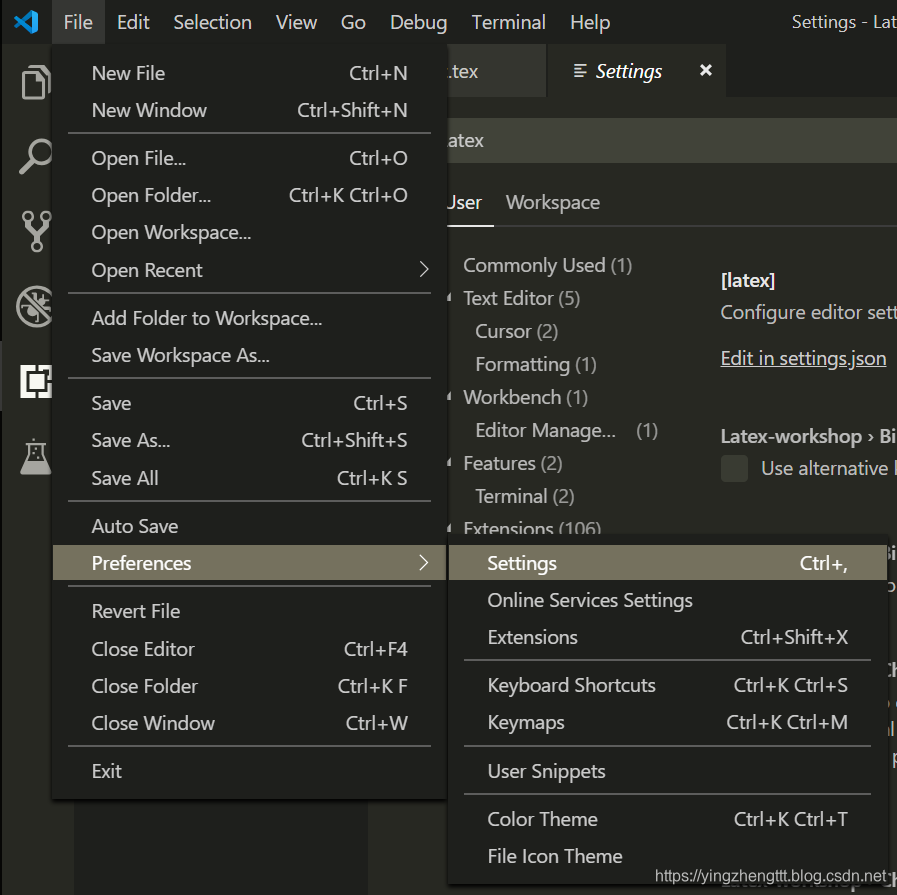Select Open File... menu entry
The height and width of the screenshot is (895, 897).
[249, 158]
